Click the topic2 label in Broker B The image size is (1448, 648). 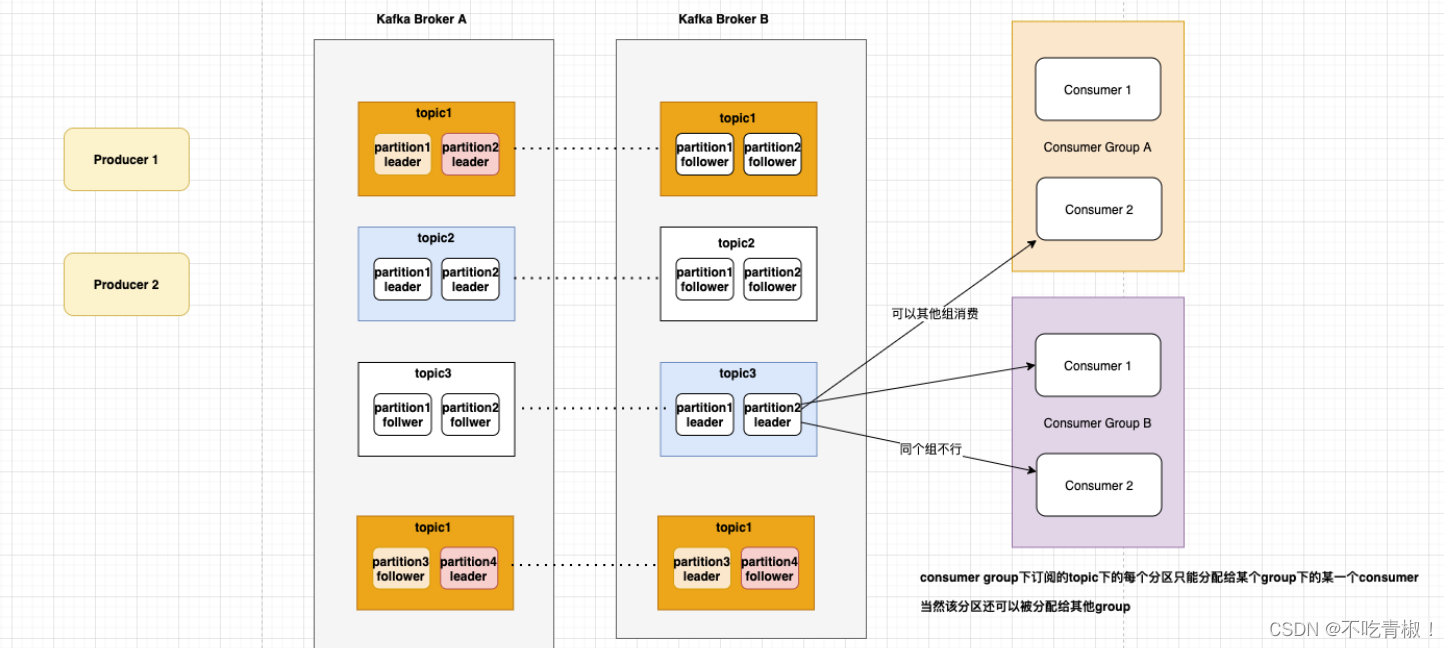click(736, 243)
